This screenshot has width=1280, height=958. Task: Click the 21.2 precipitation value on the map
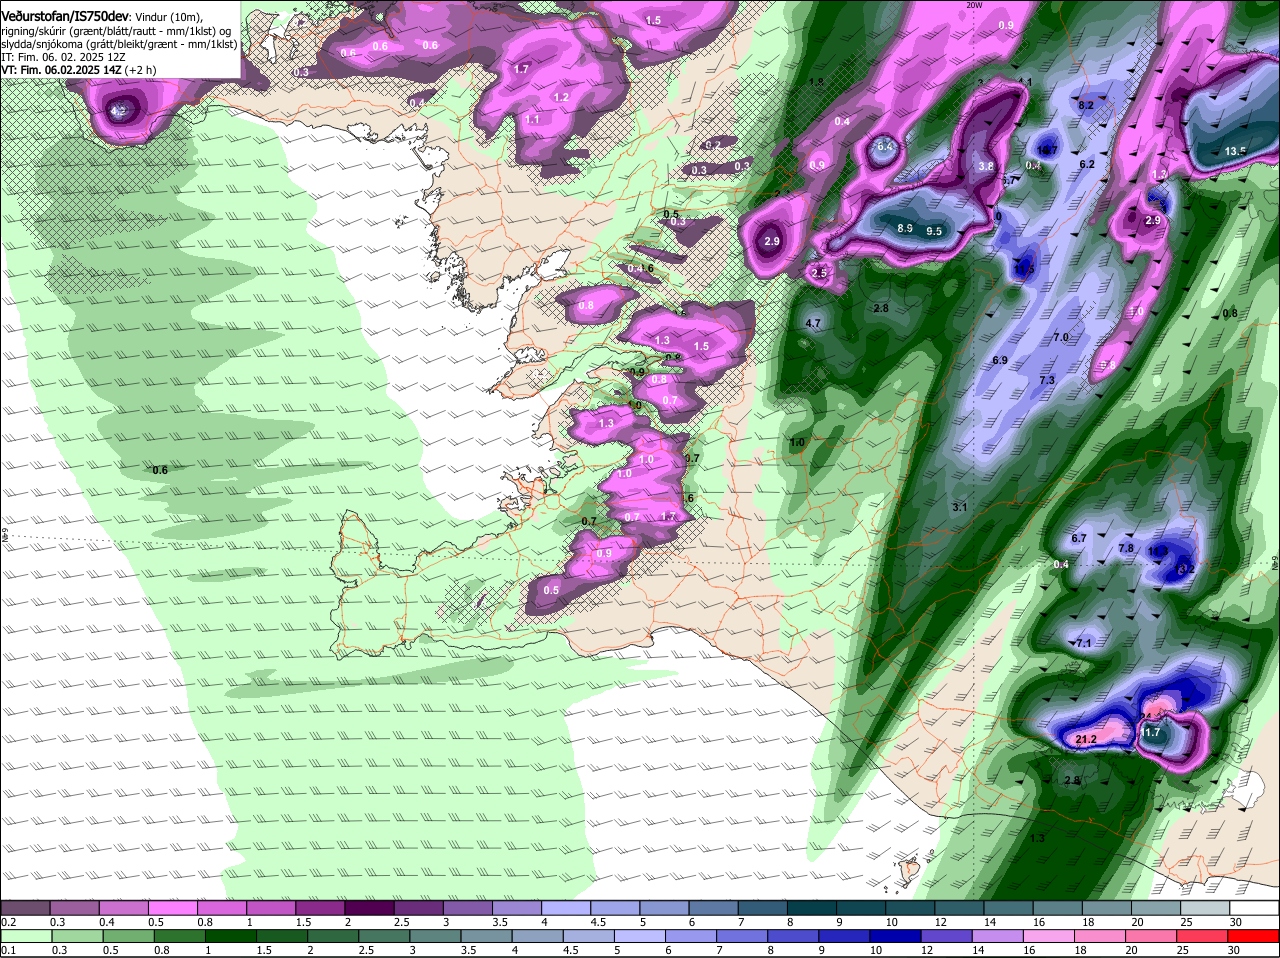(x=1086, y=740)
